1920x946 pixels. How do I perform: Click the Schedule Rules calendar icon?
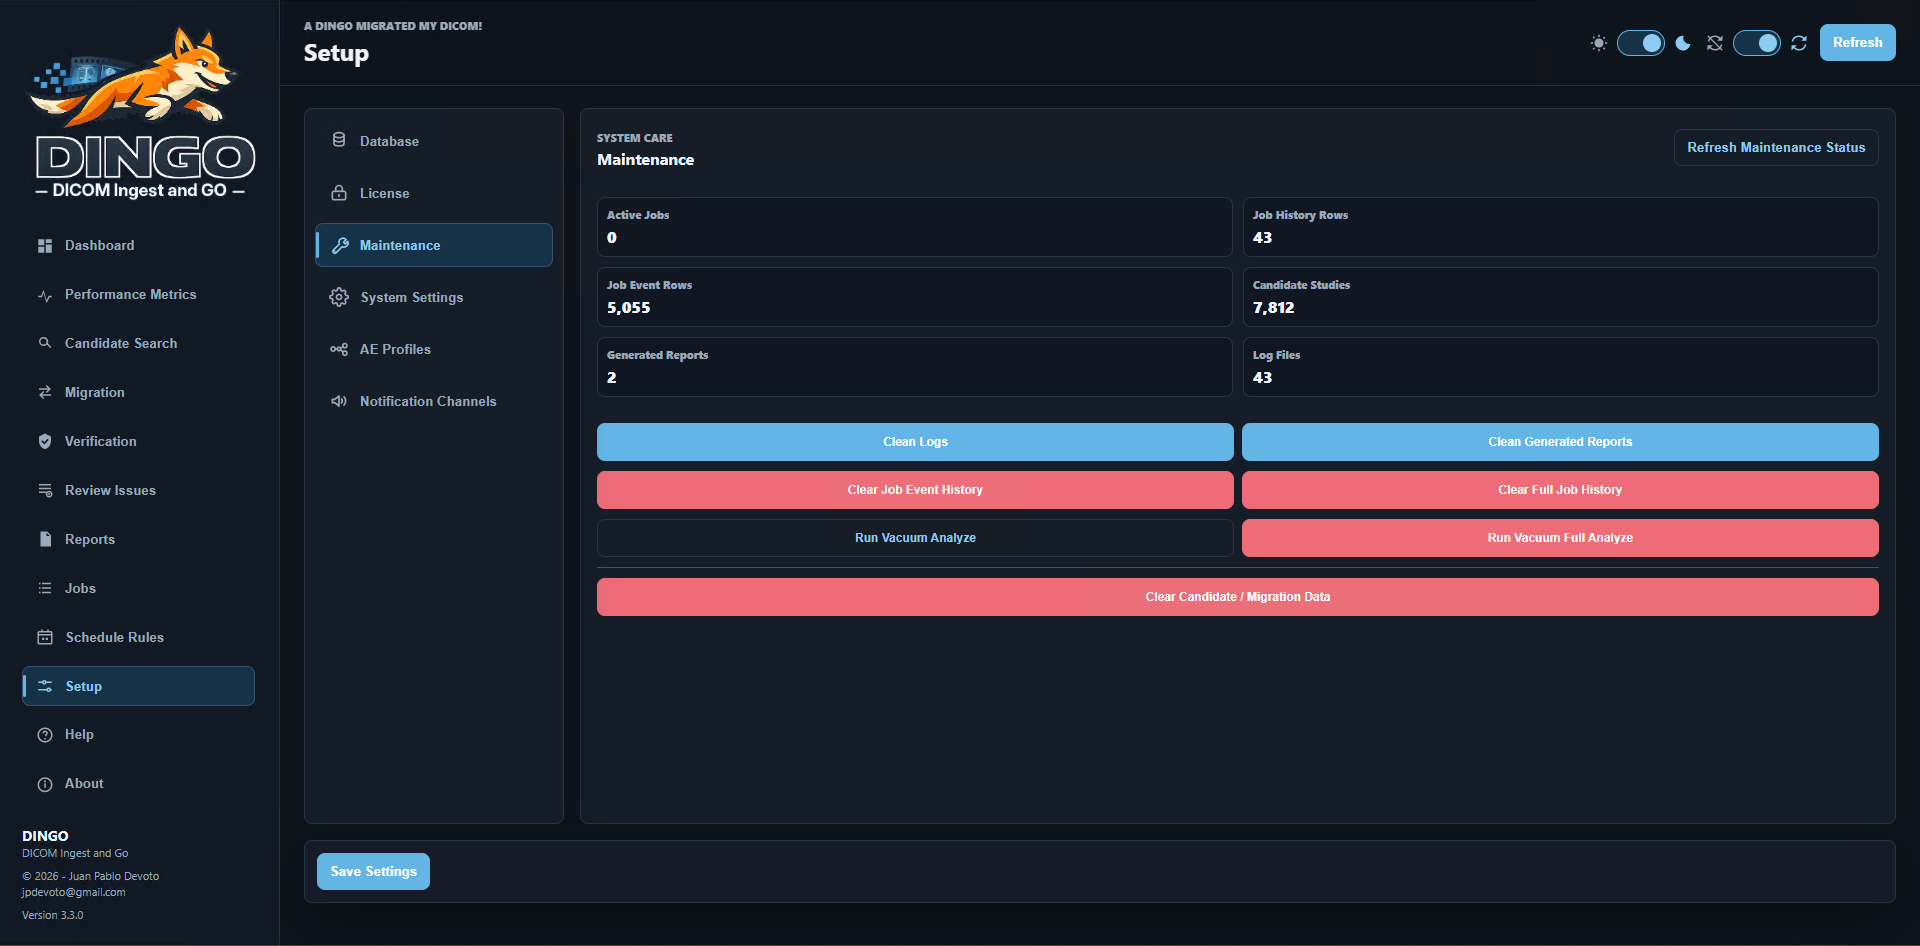(45, 637)
